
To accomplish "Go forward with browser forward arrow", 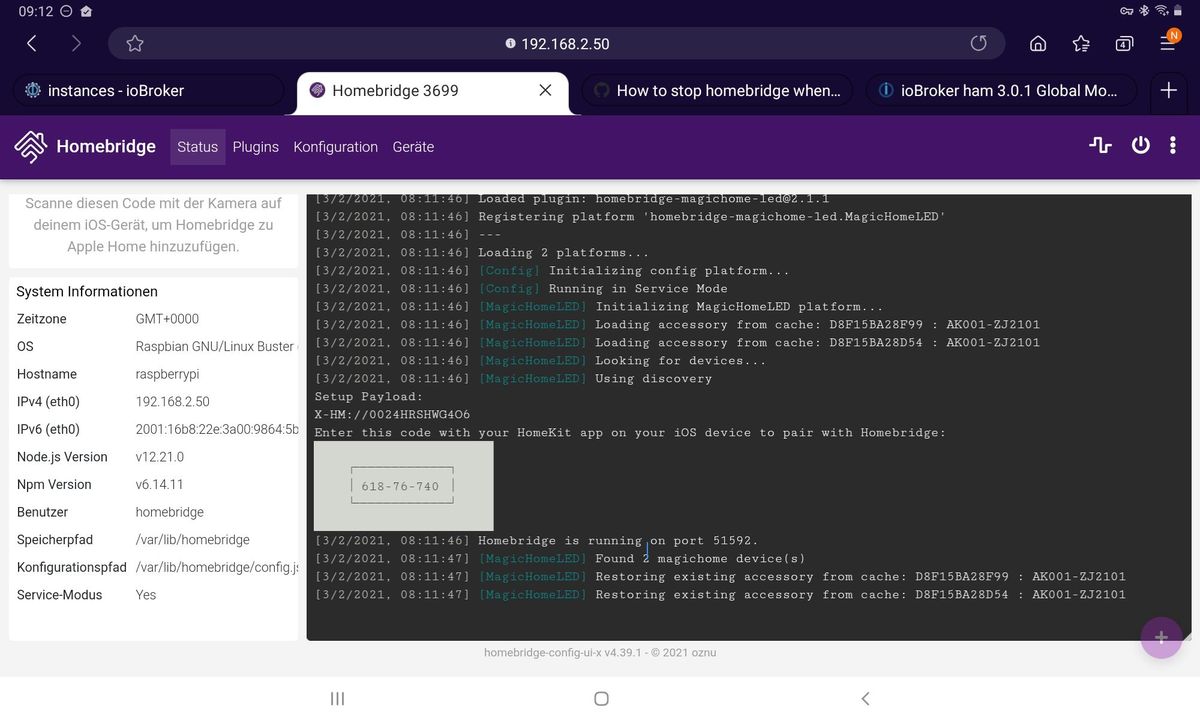I will (77, 43).
